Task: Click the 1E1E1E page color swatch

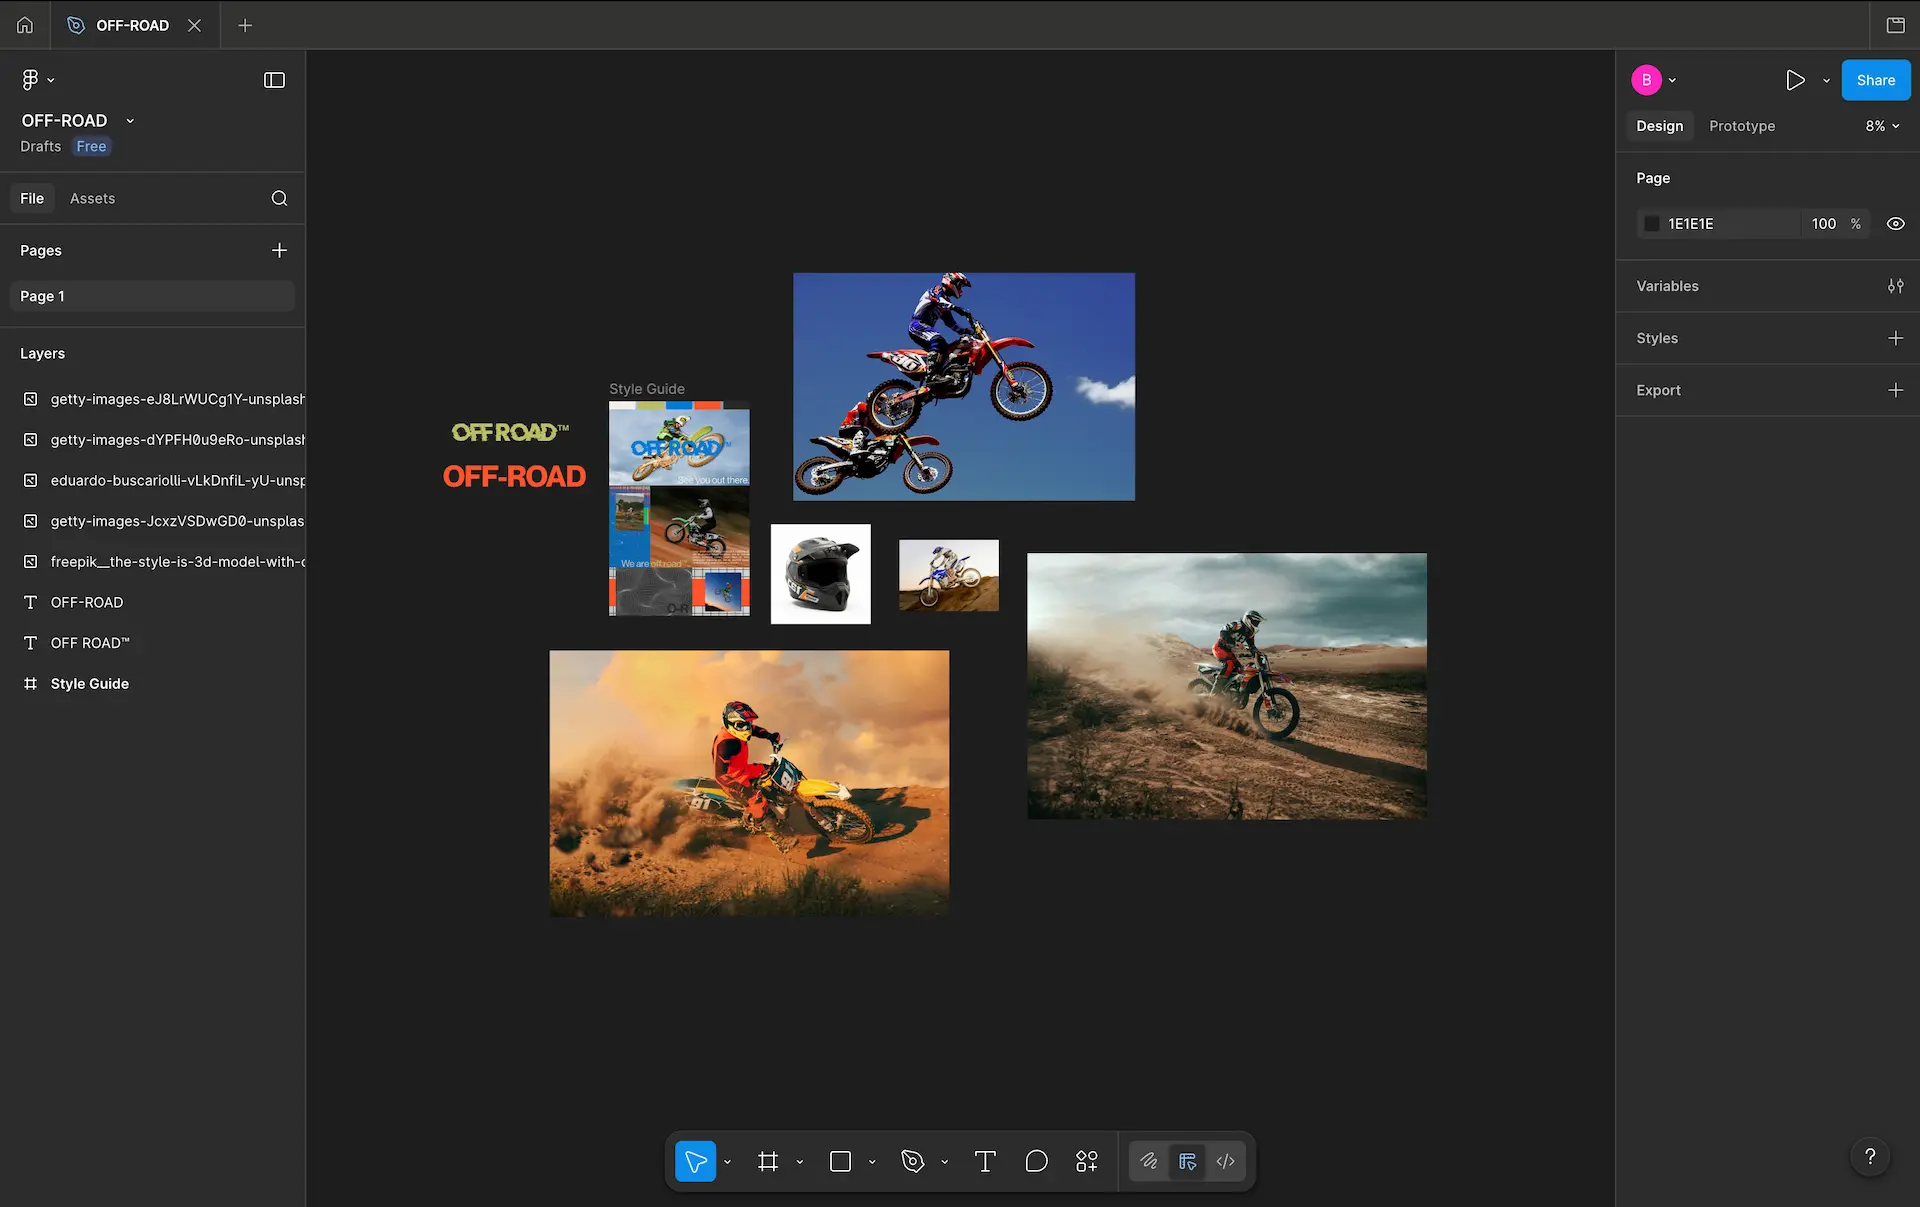Action: 1652,224
